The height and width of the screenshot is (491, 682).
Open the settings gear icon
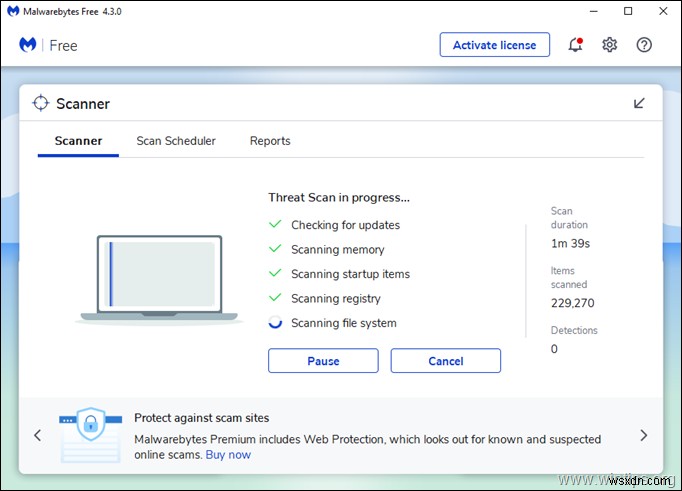coord(609,45)
